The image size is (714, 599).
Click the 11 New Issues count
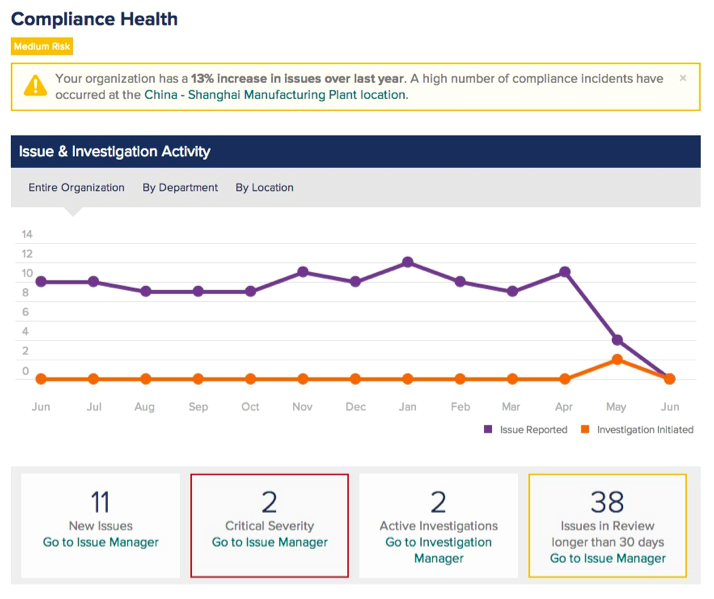tap(100, 502)
